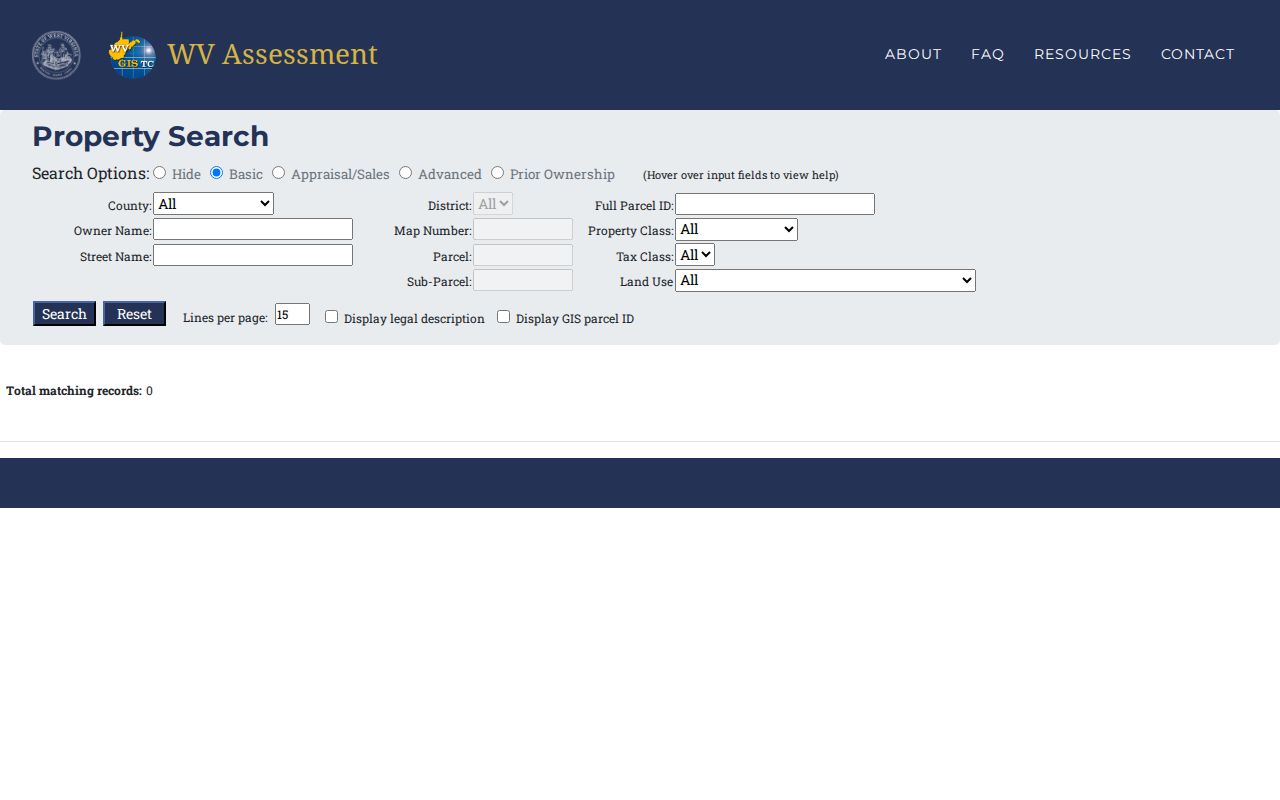Open the ABOUT menu item
The height and width of the screenshot is (800, 1280).
(913, 54)
